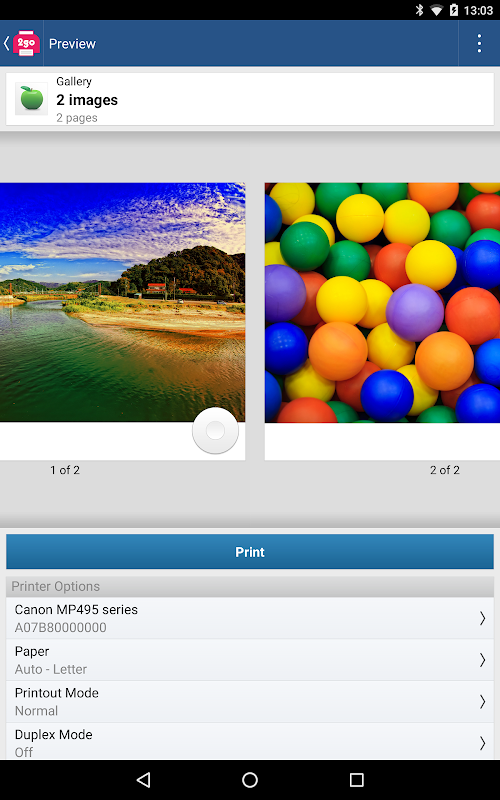The height and width of the screenshot is (800, 500).
Task: Tap the Wi-Fi signal status icon
Action: pyautogui.click(x=436, y=10)
